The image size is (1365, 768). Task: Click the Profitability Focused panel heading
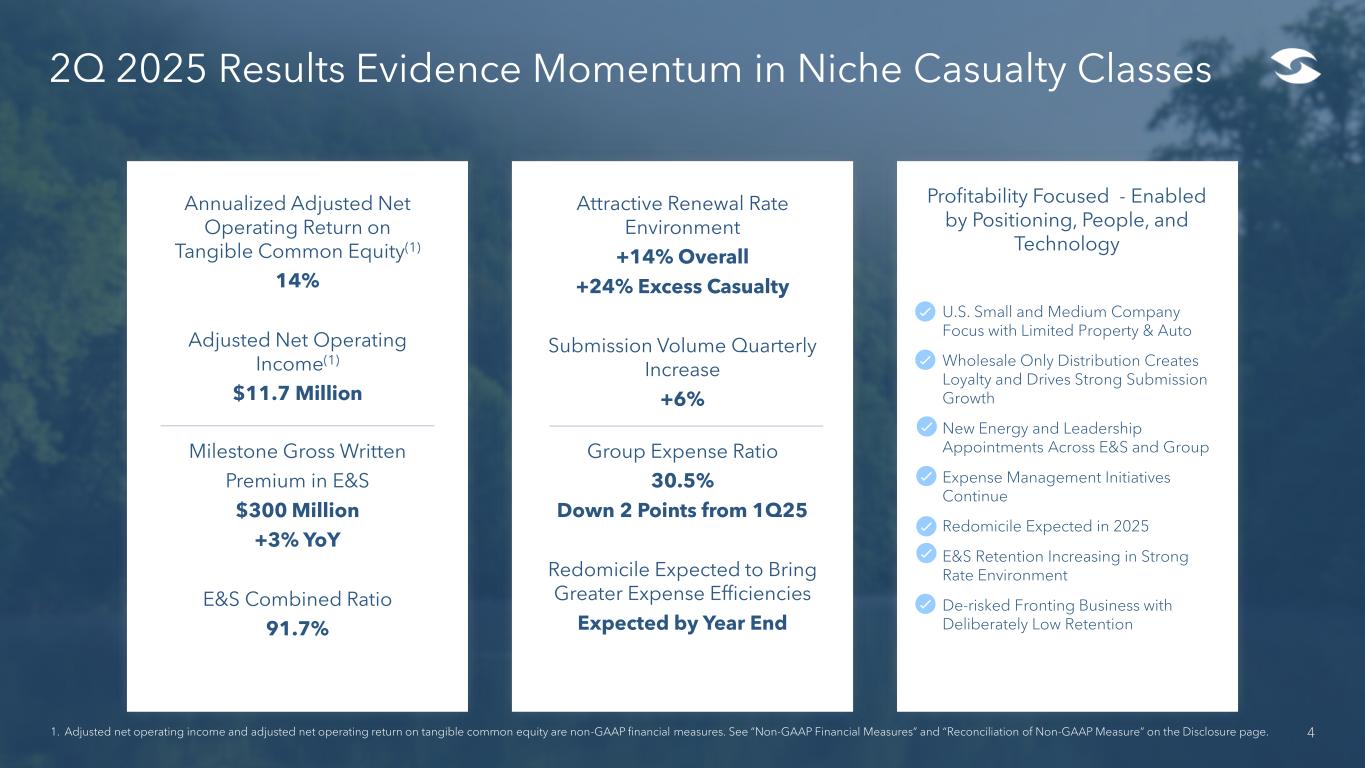1066,220
